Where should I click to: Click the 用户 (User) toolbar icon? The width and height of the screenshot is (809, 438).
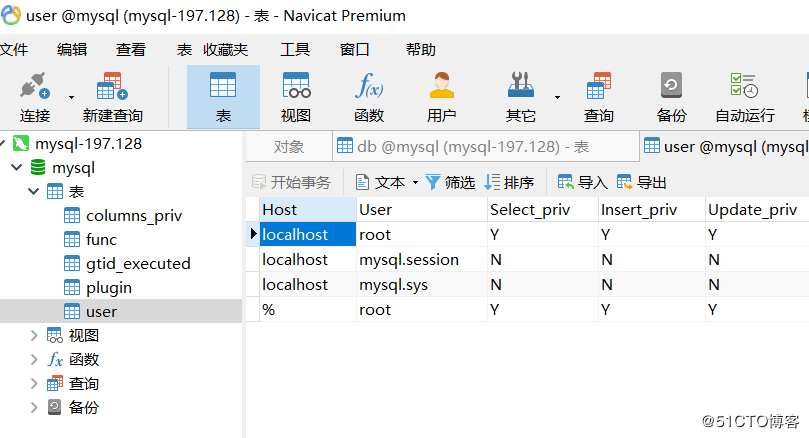(x=441, y=97)
